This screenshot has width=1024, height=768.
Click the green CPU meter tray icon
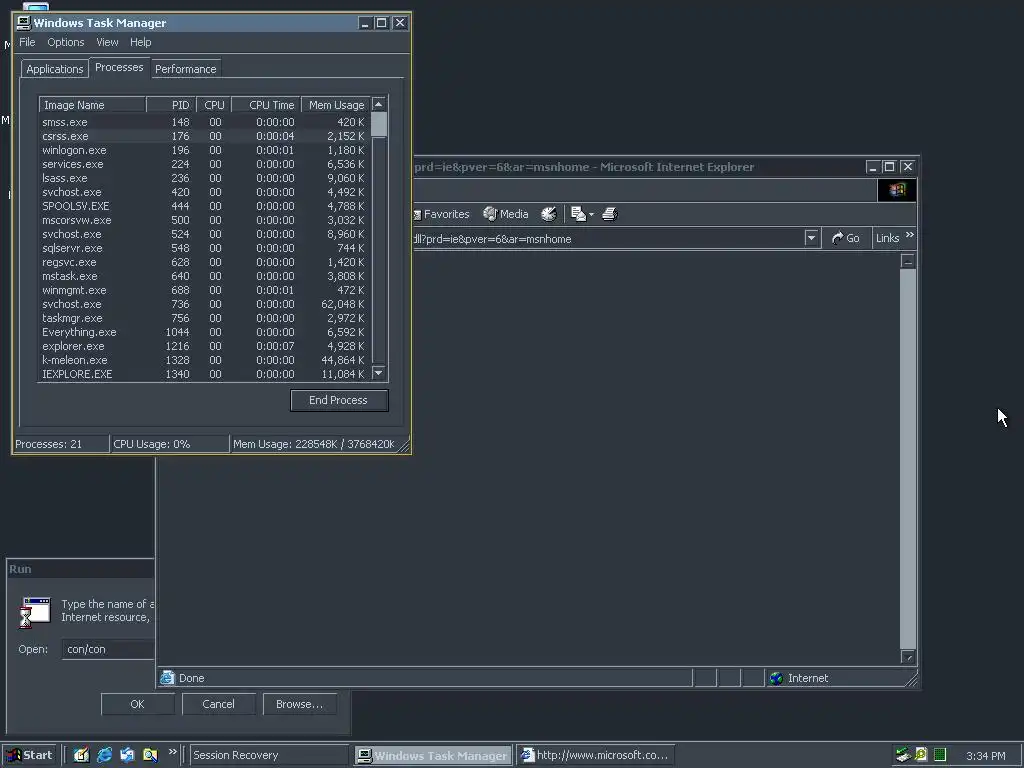pos(940,755)
